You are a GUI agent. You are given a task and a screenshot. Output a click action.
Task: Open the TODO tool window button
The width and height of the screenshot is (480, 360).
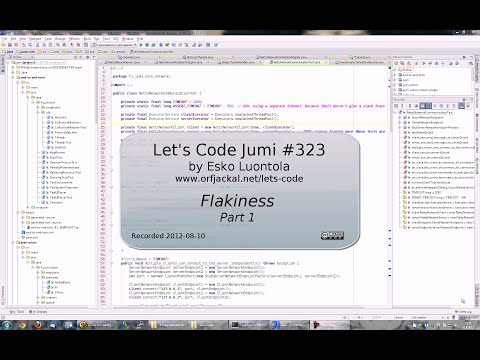coord(17,312)
